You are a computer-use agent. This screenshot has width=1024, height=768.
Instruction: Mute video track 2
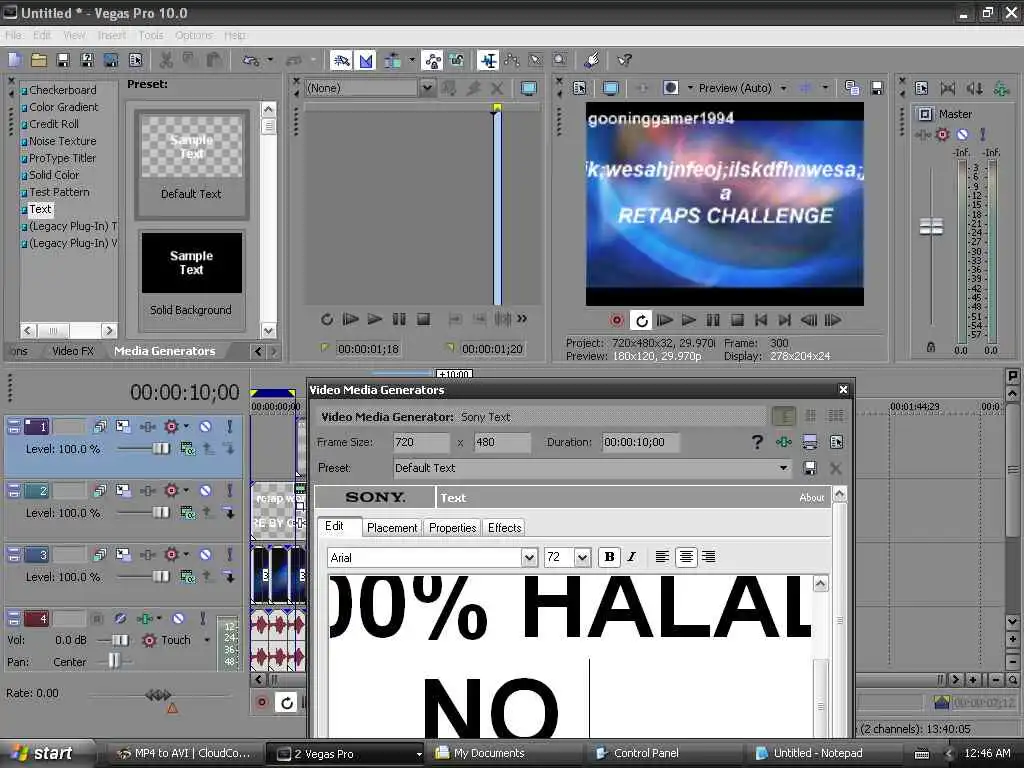click(205, 490)
